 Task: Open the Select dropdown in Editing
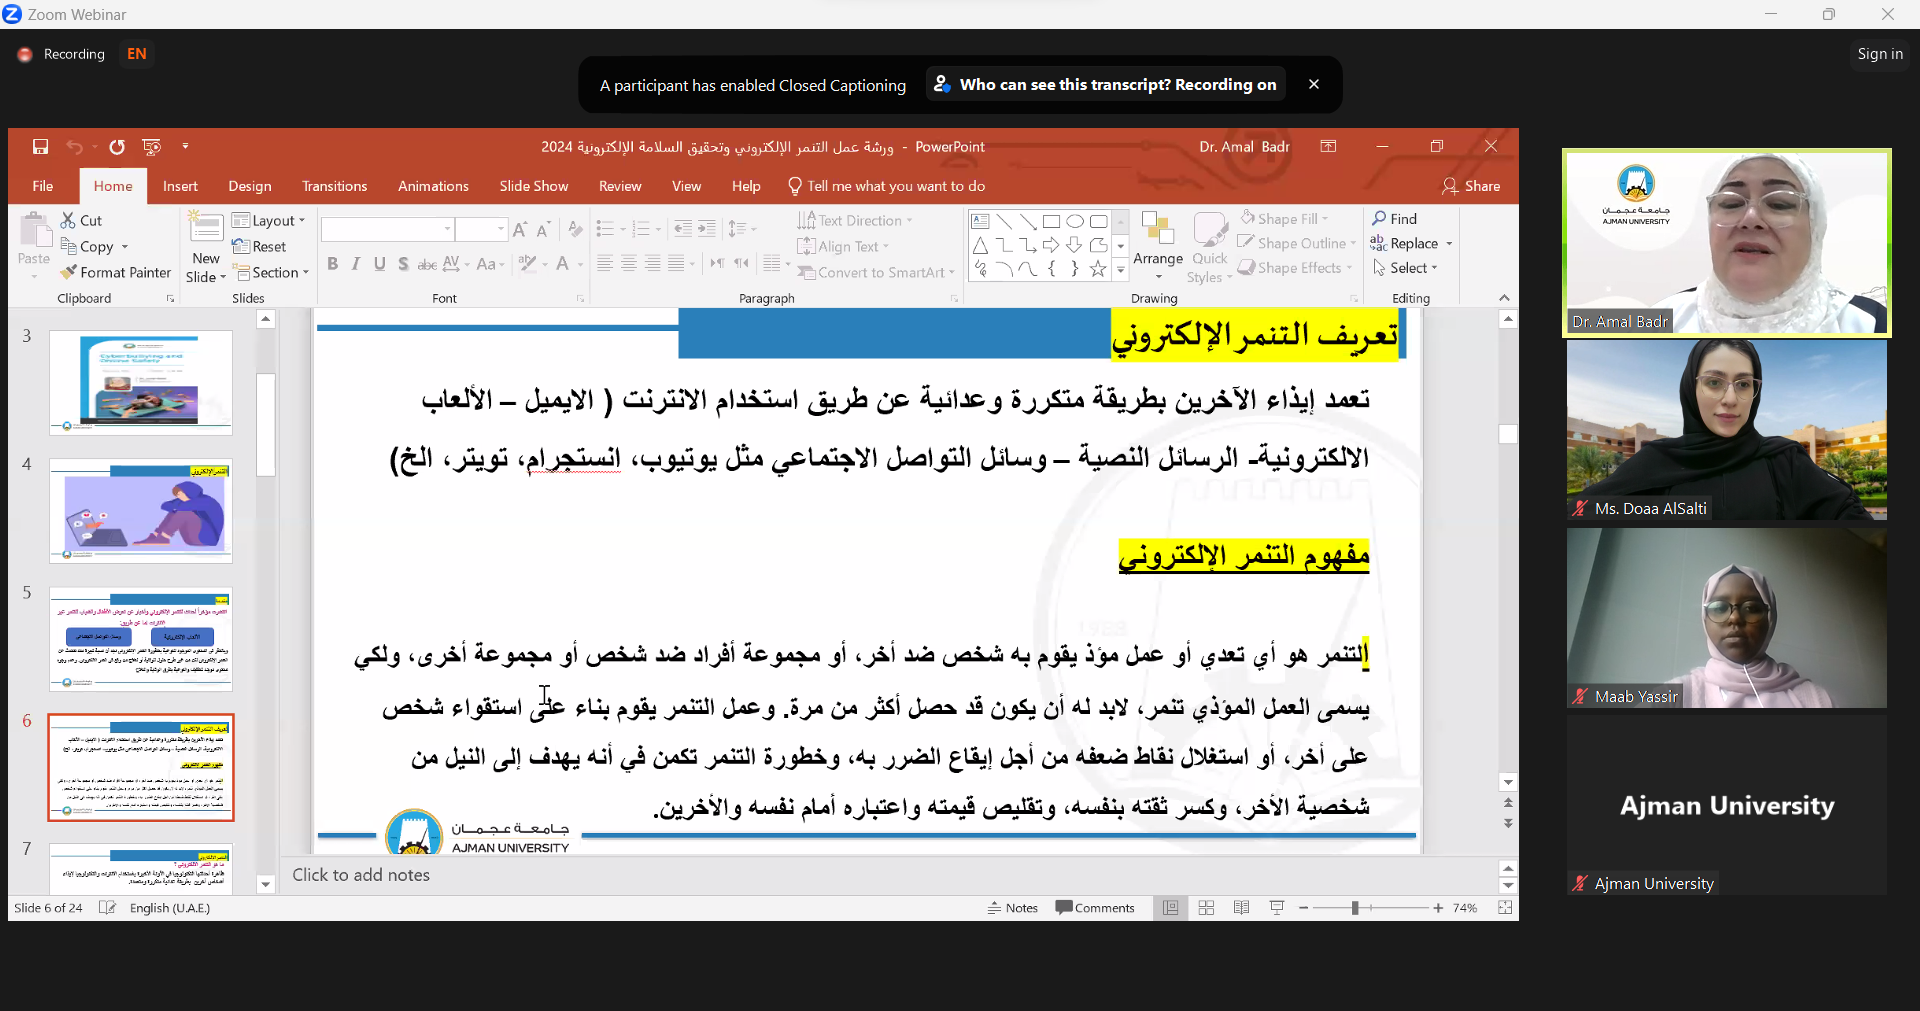pos(1406,268)
